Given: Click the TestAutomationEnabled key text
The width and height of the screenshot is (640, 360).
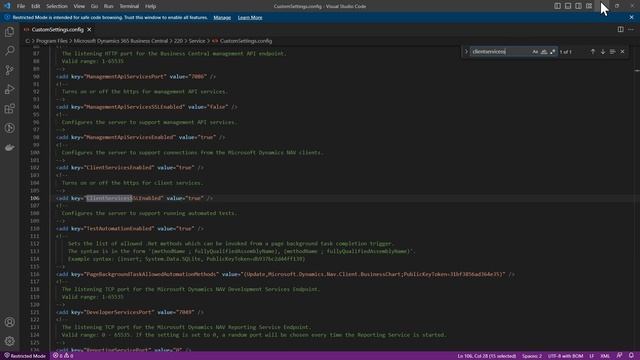Looking at the screenshot, I should (120, 229).
